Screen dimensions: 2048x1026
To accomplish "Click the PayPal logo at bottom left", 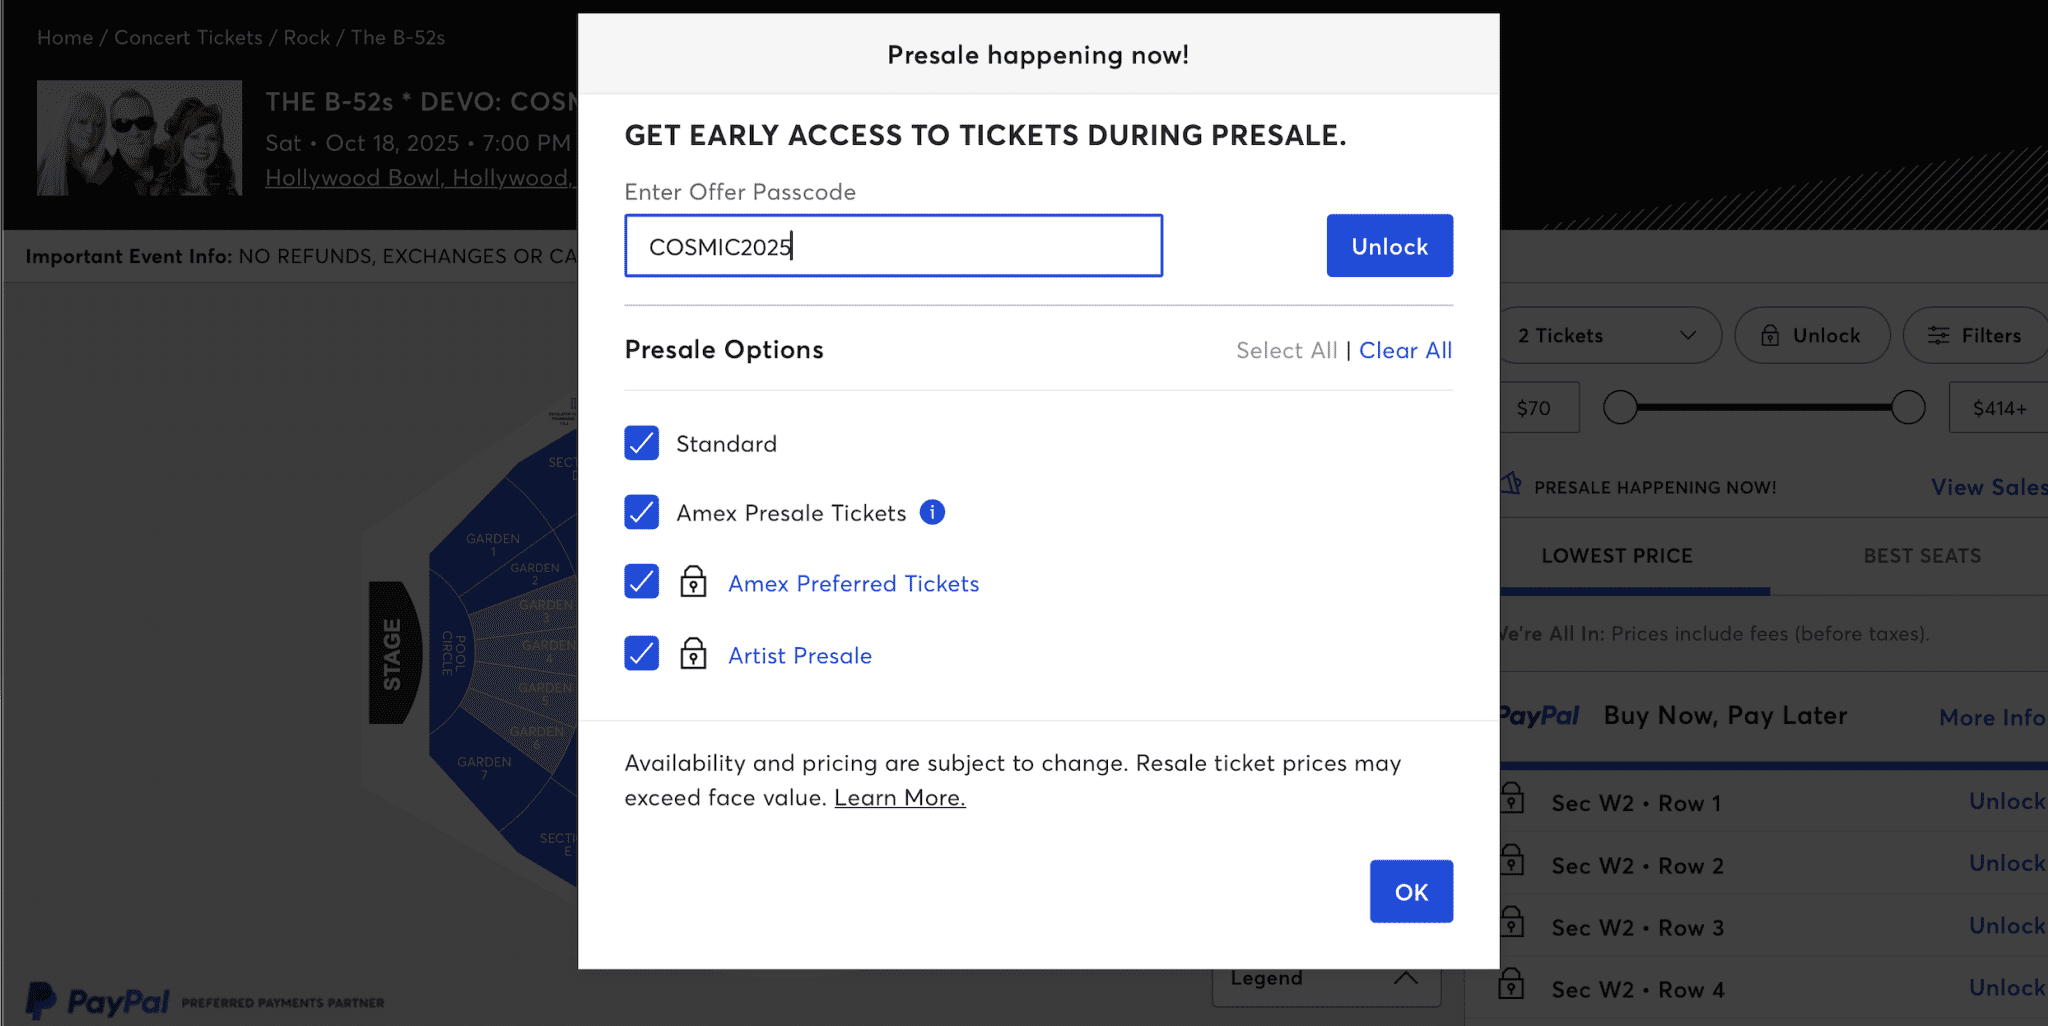I will click(x=98, y=1001).
